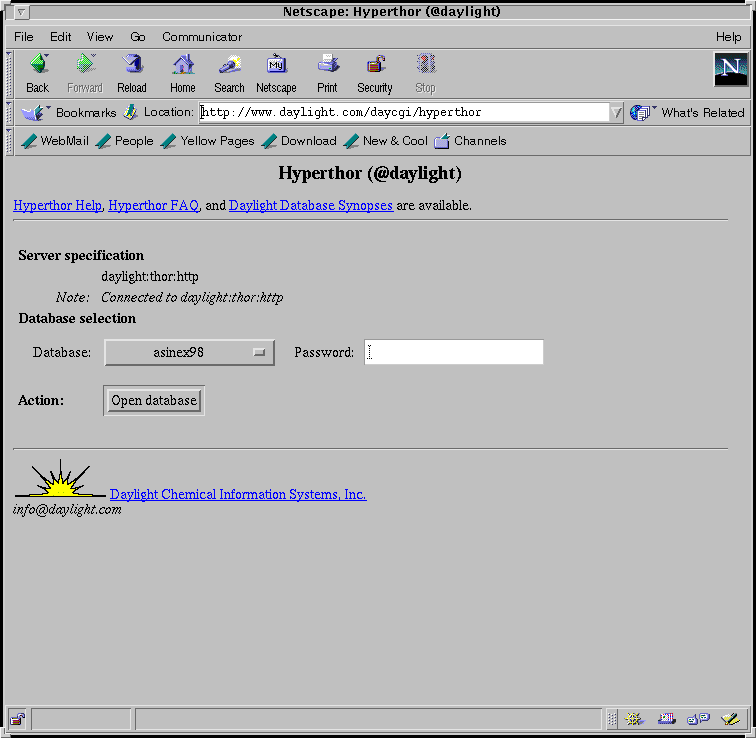Expand the What's Related menu
This screenshot has width=756, height=738.
(x=689, y=113)
